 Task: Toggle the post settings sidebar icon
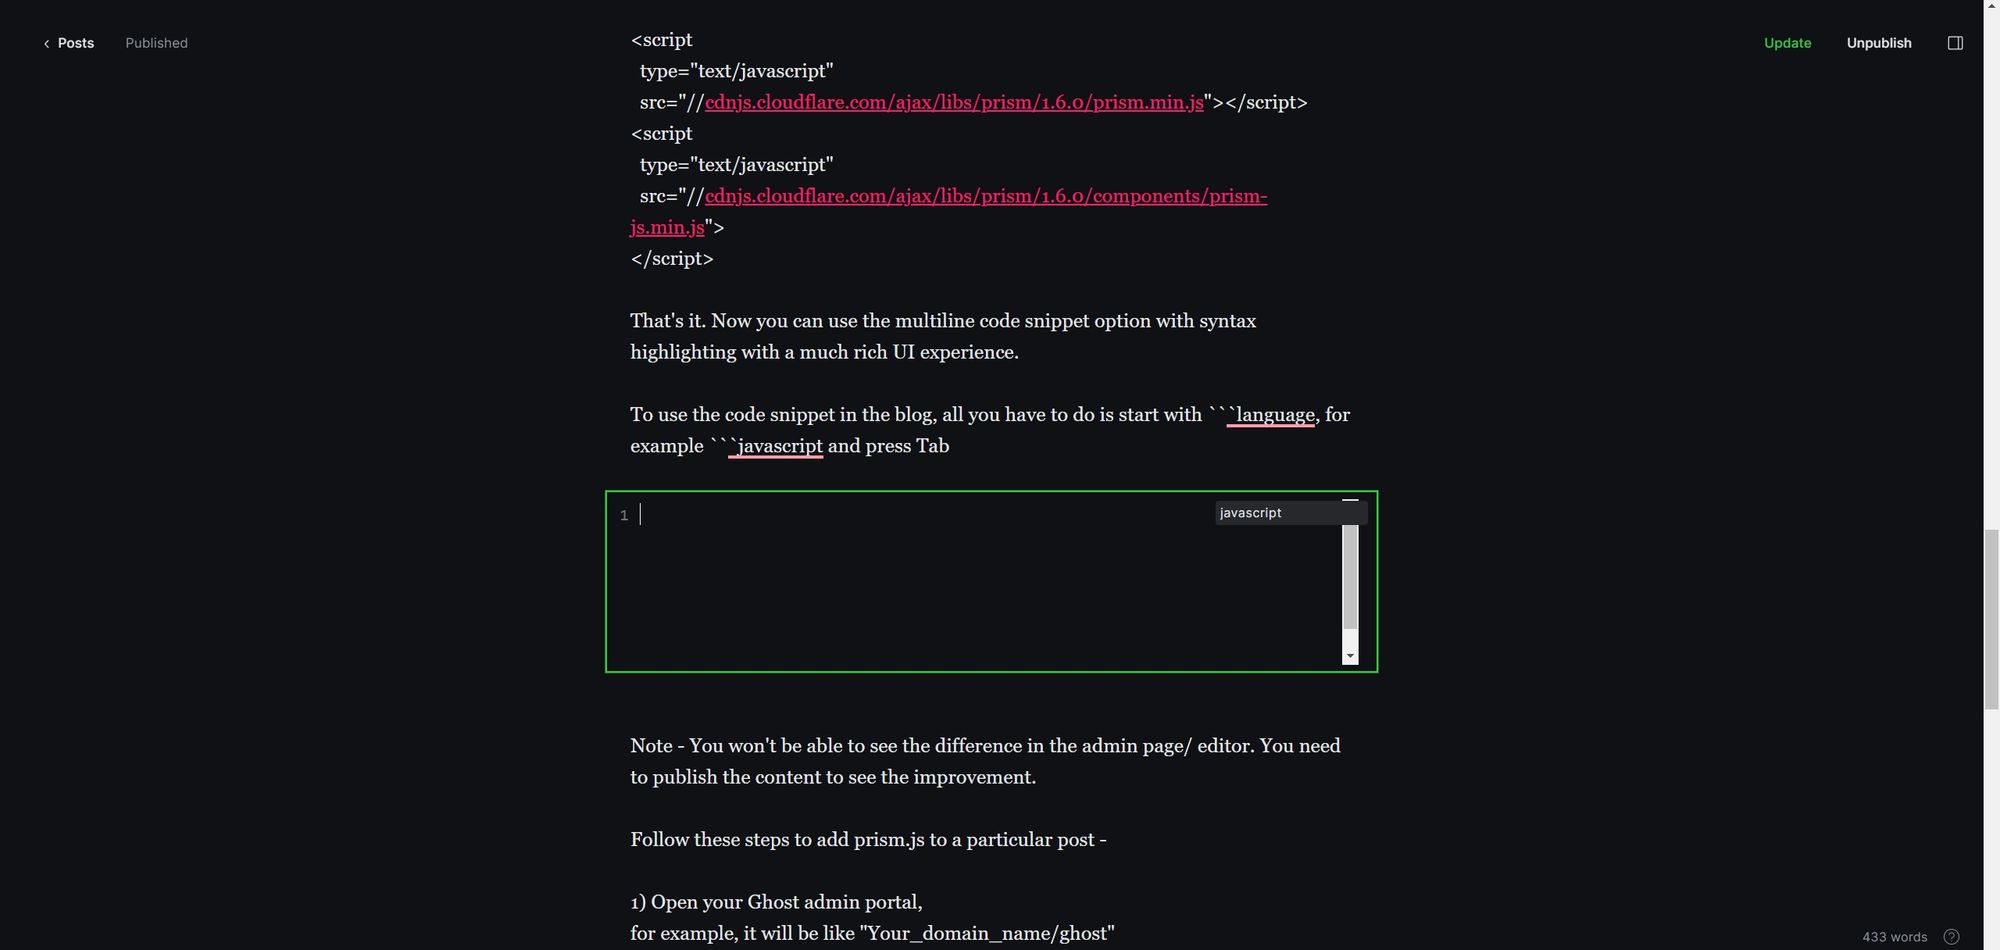pyautogui.click(x=1955, y=43)
